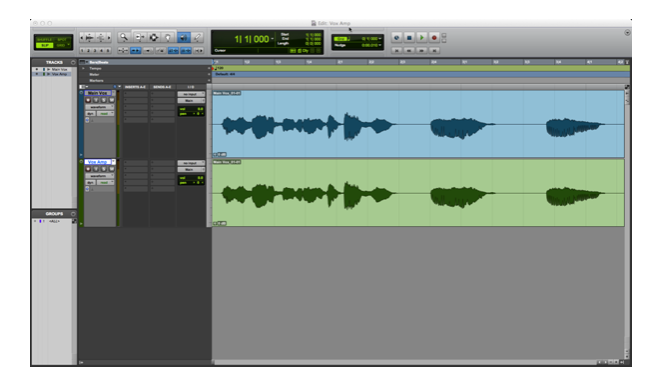Image resolution: width=666 pixels, height=385 pixels.
Task: Click the horizontal zoom audio waveform button
Action: click(89, 37)
